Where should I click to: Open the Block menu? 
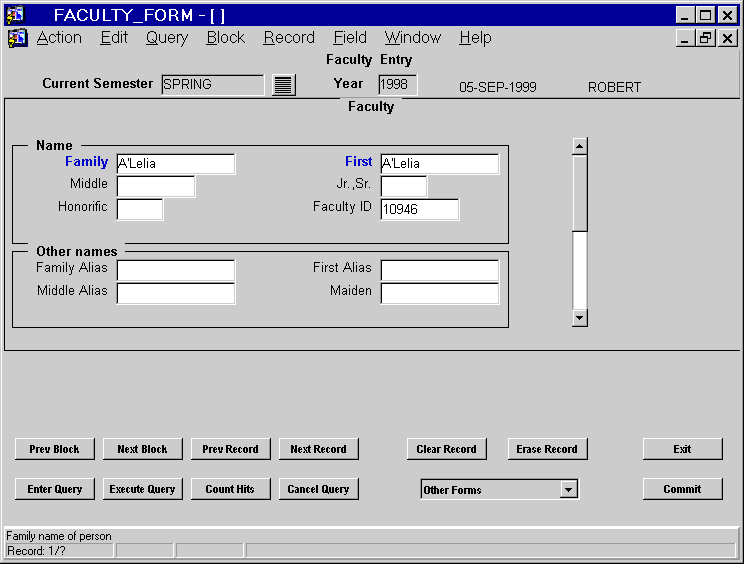coord(225,37)
